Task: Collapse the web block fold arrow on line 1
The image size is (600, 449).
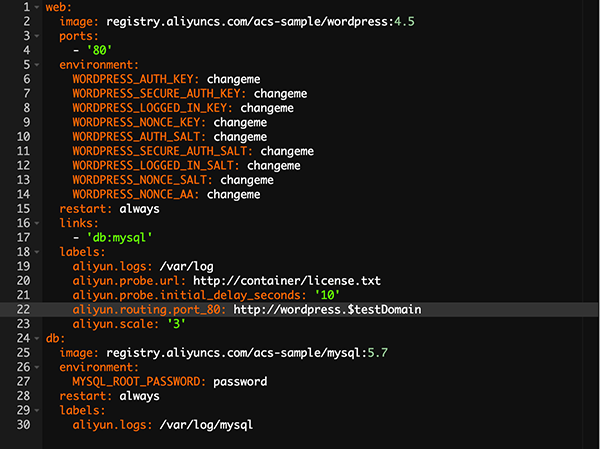Action: pos(37,7)
